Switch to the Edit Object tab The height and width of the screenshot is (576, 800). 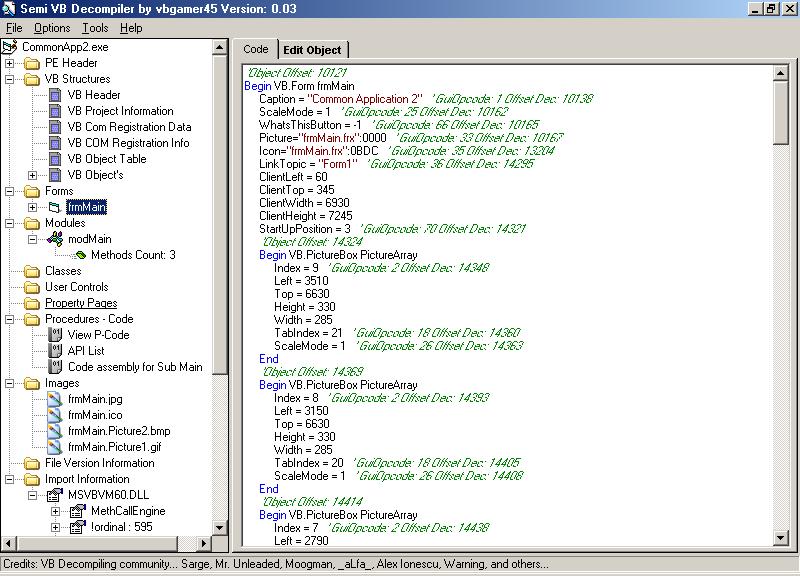311,50
